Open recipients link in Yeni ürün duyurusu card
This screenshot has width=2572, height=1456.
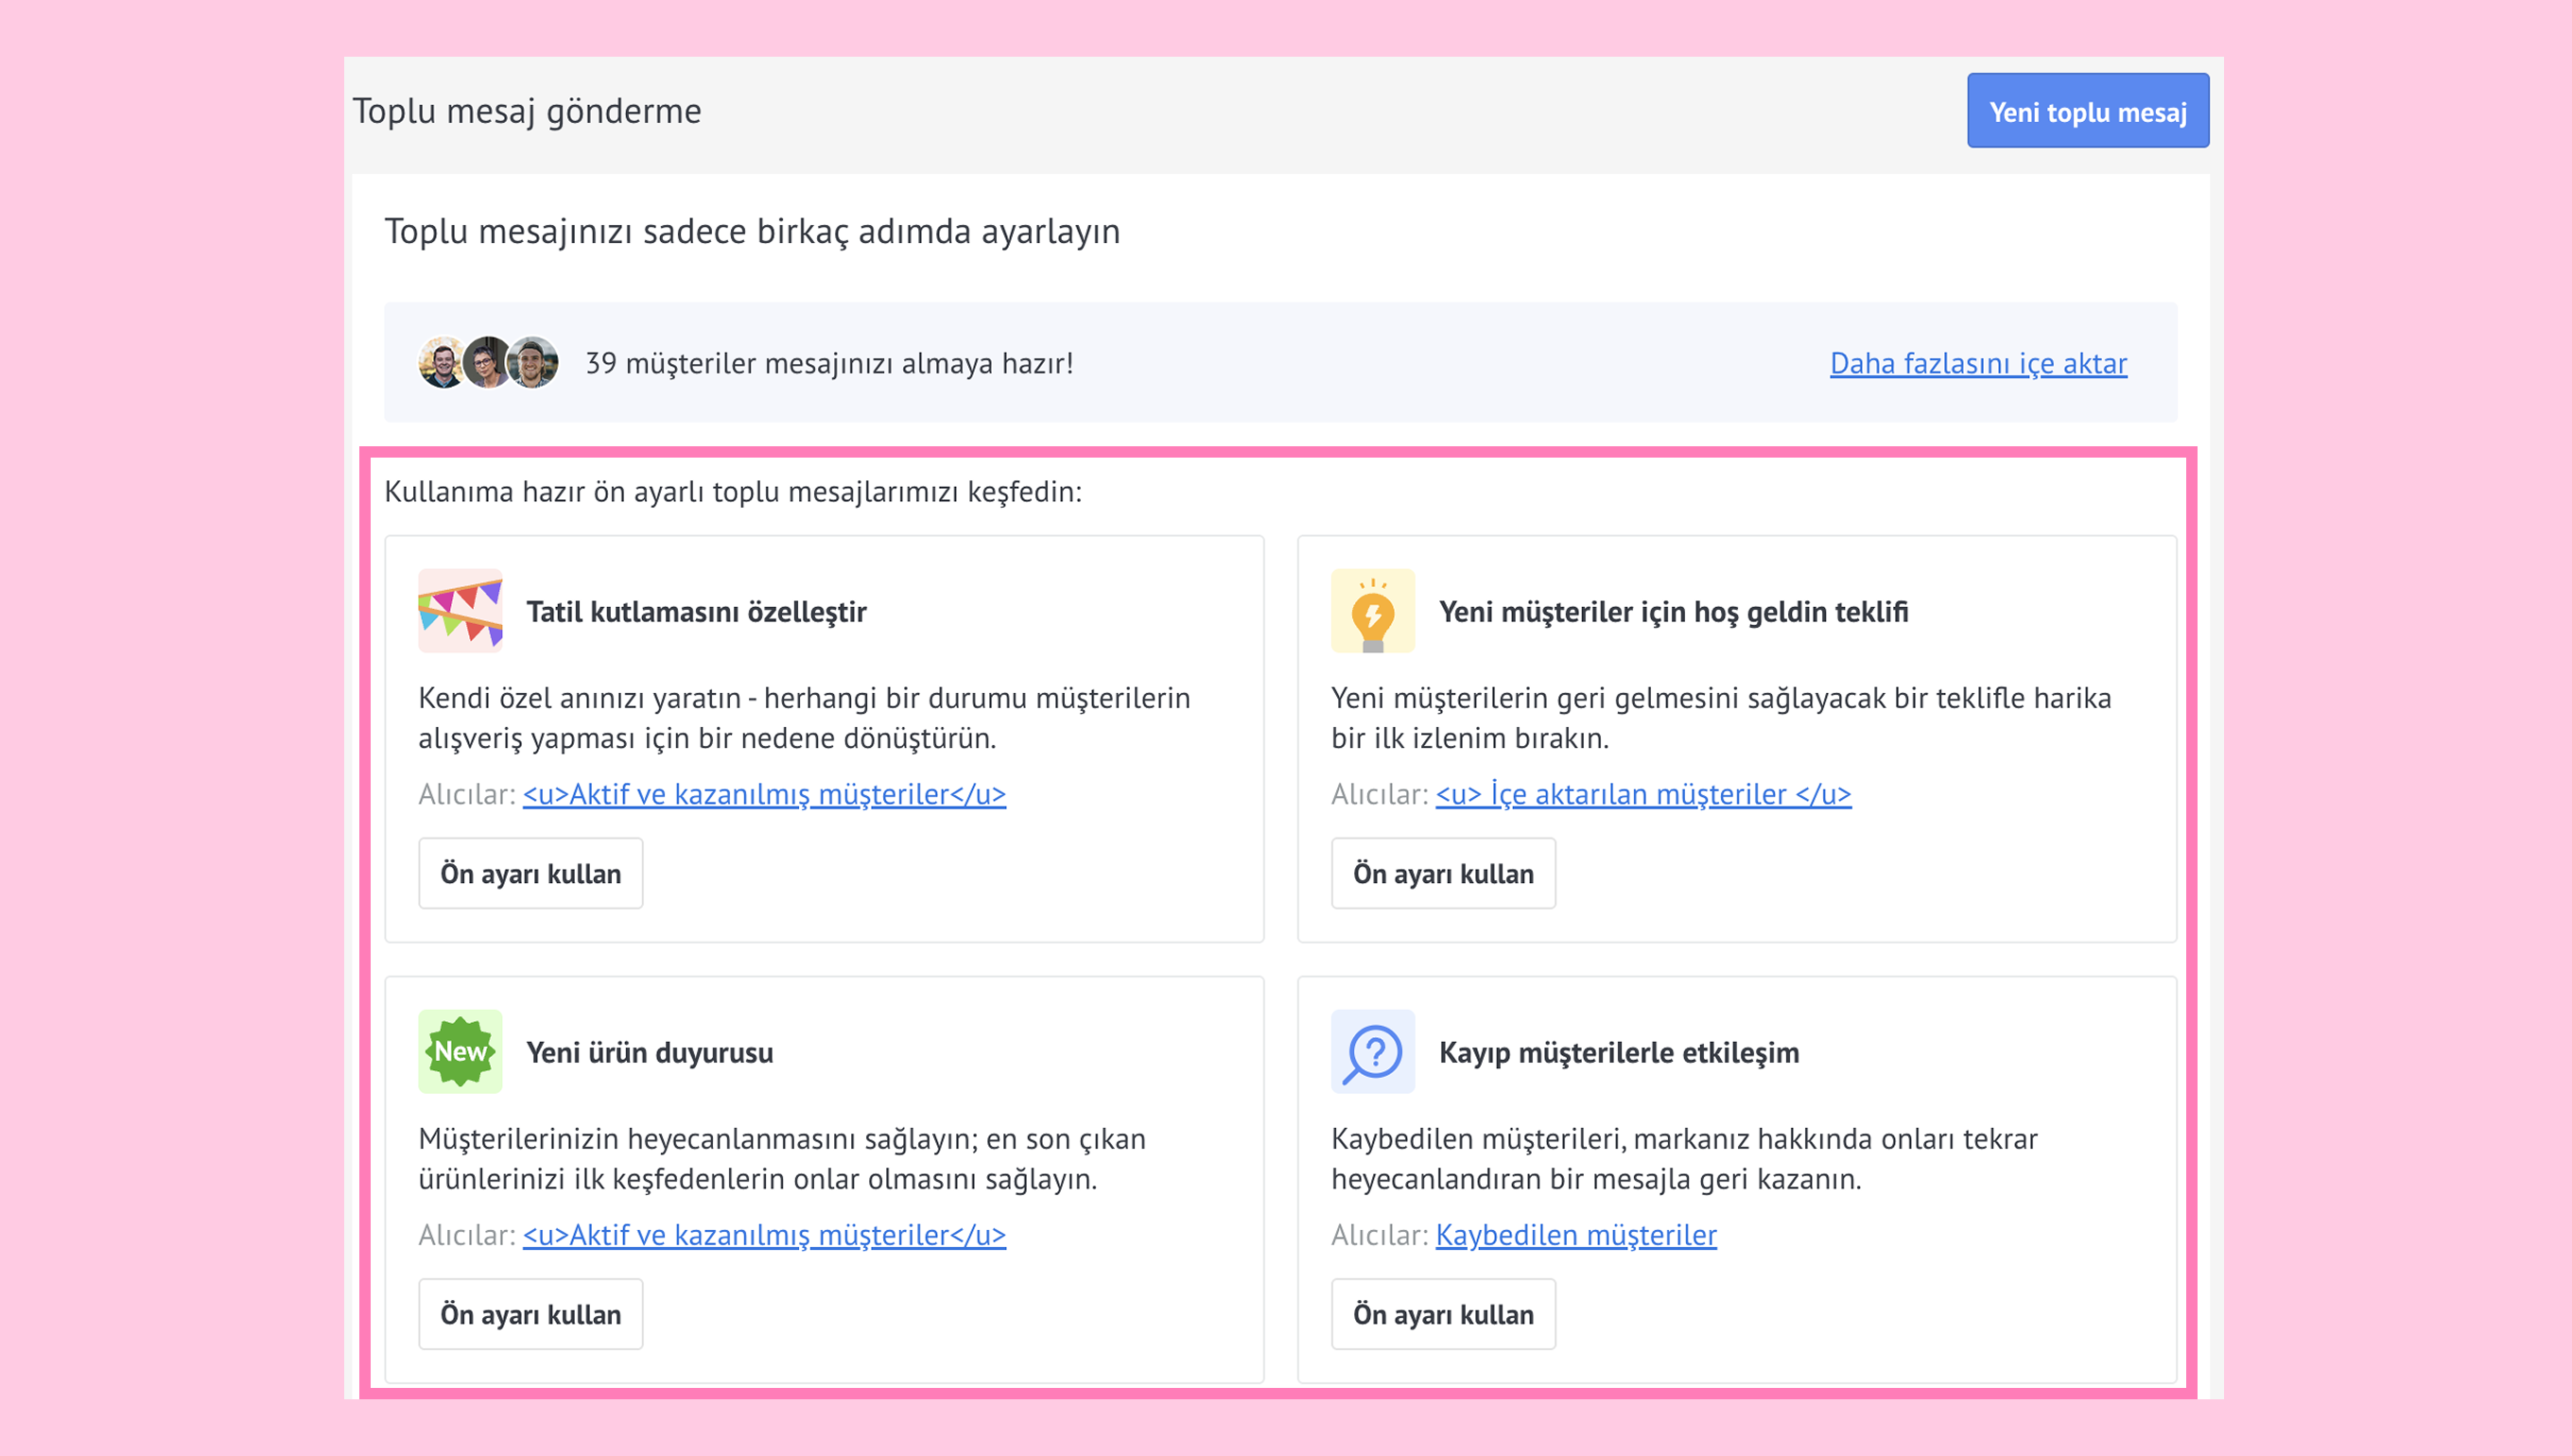pyautogui.click(x=764, y=1235)
